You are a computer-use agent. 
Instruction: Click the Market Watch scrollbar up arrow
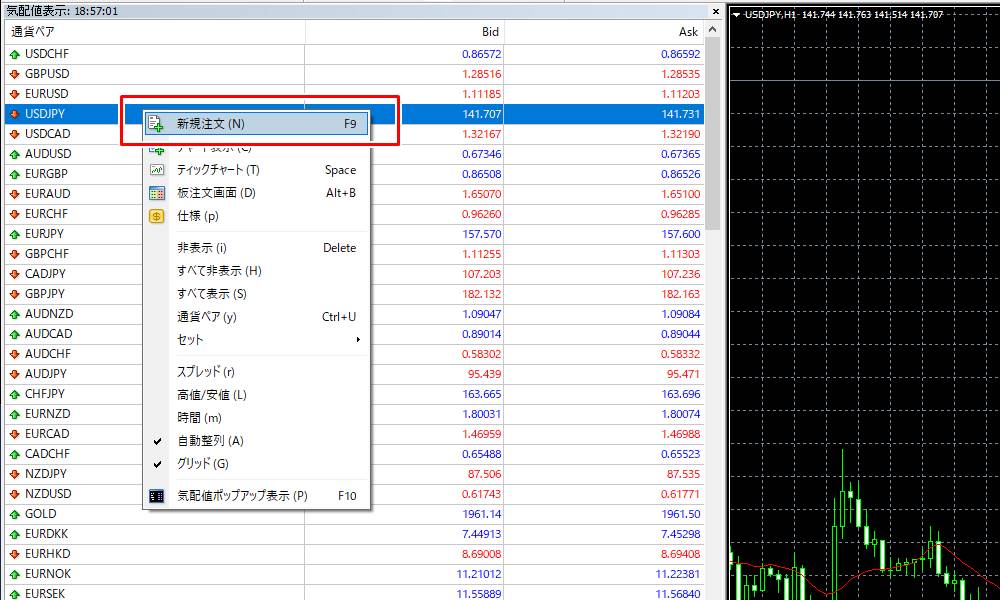click(x=711, y=30)
